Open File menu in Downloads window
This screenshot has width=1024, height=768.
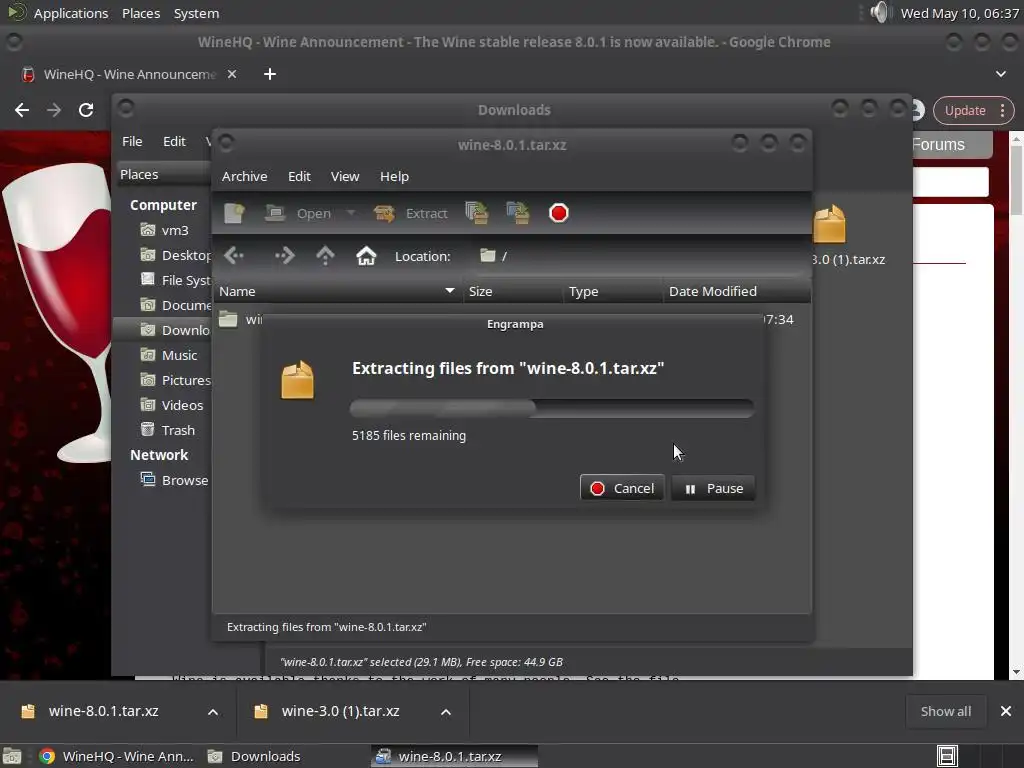(x=132, y=141)
